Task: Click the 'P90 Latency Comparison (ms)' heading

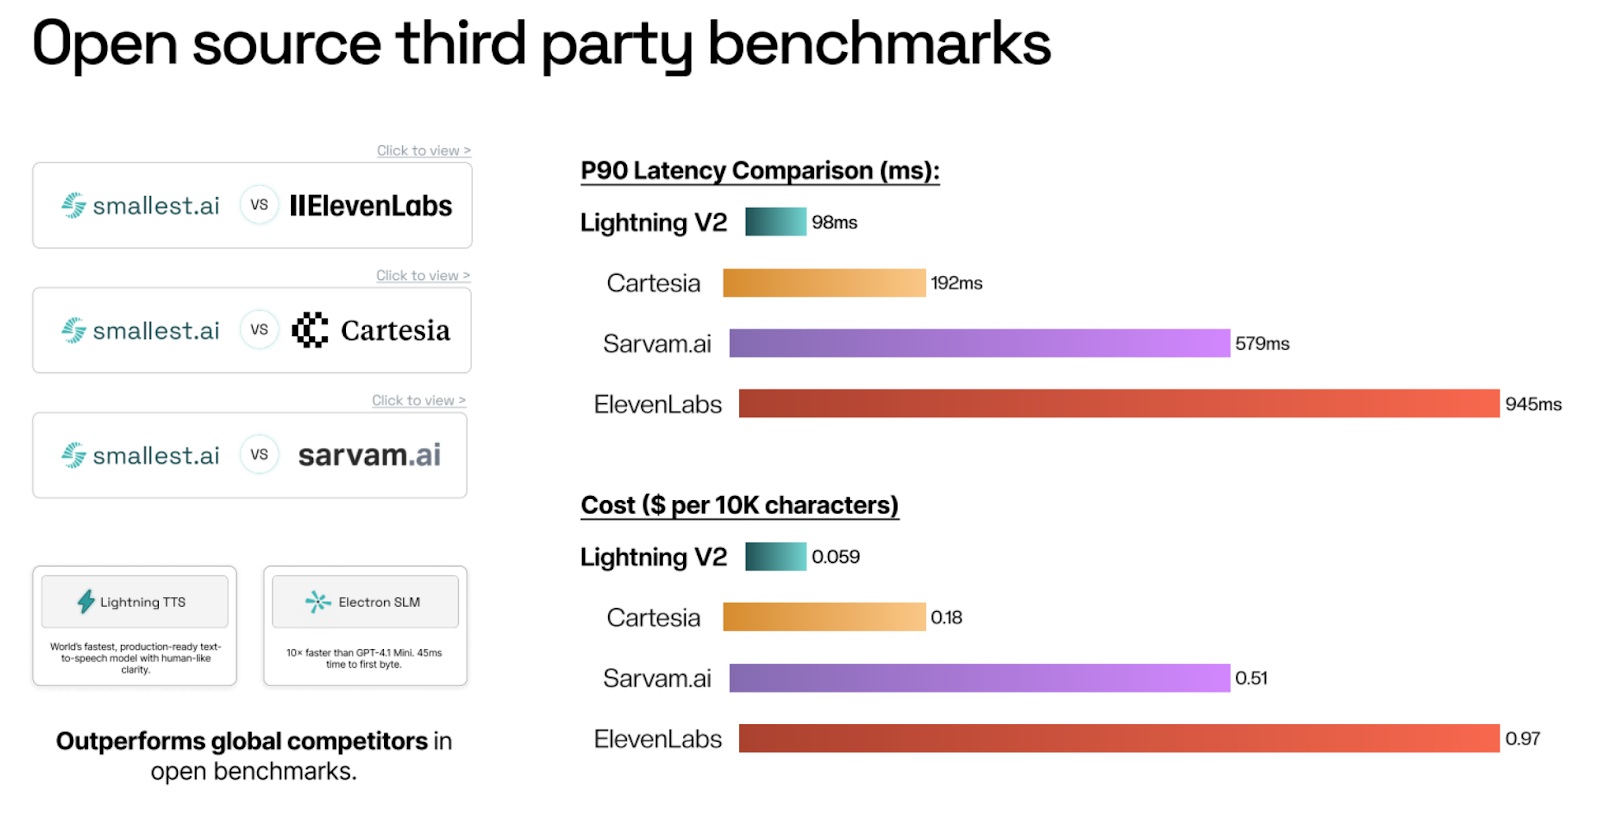Action: coord(760,171)
